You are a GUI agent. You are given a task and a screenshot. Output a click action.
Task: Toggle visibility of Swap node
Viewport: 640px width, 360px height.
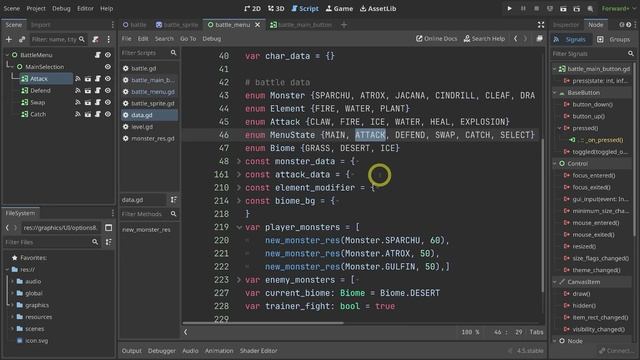[x=108, y=102]
